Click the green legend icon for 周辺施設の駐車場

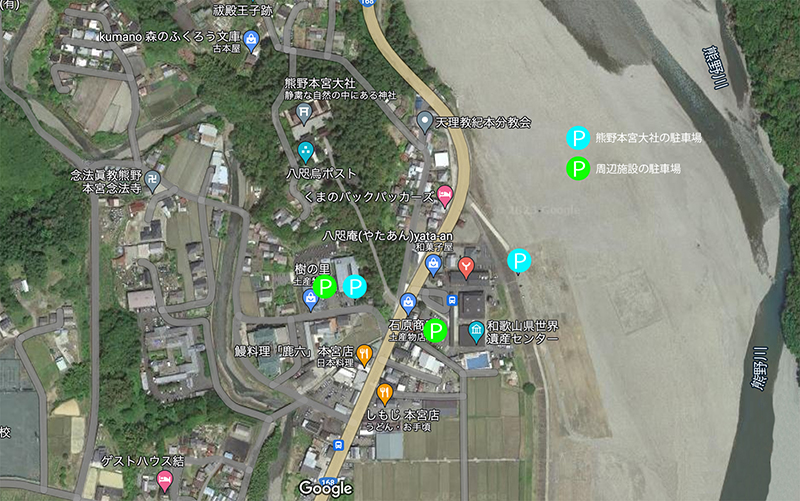click(x=578, y=168)
